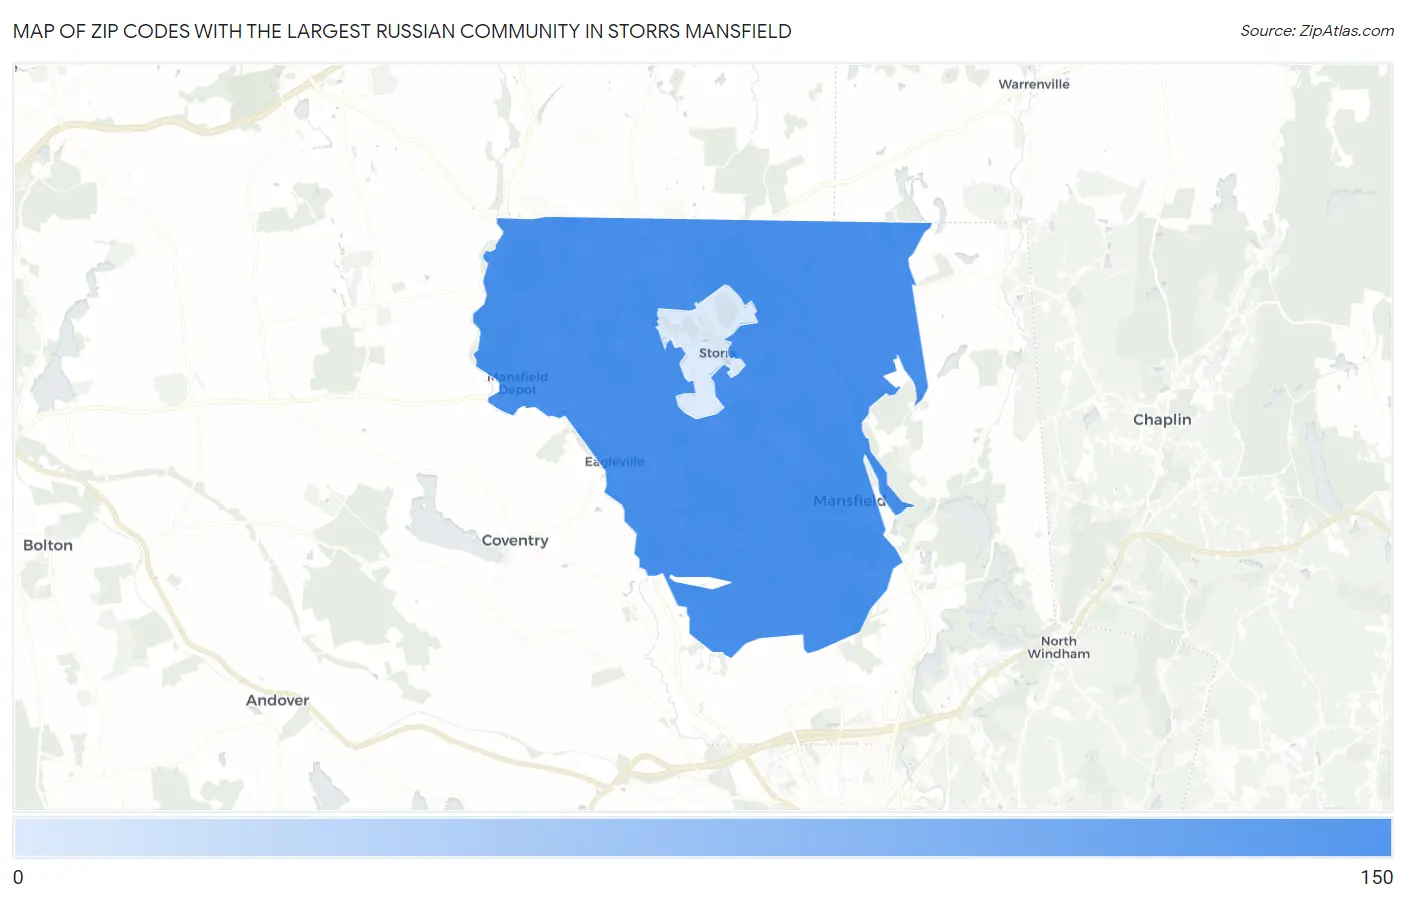The image size is (1406, 899).
Task: Select the Coventry map label
Action: tap(515, 540)
